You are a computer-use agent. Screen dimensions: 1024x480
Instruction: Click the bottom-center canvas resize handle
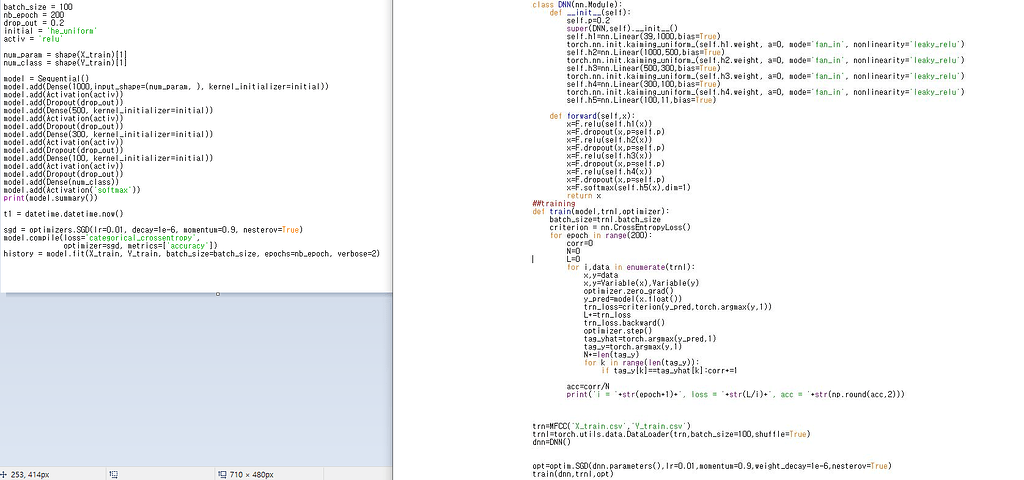(x=218, y=294)
